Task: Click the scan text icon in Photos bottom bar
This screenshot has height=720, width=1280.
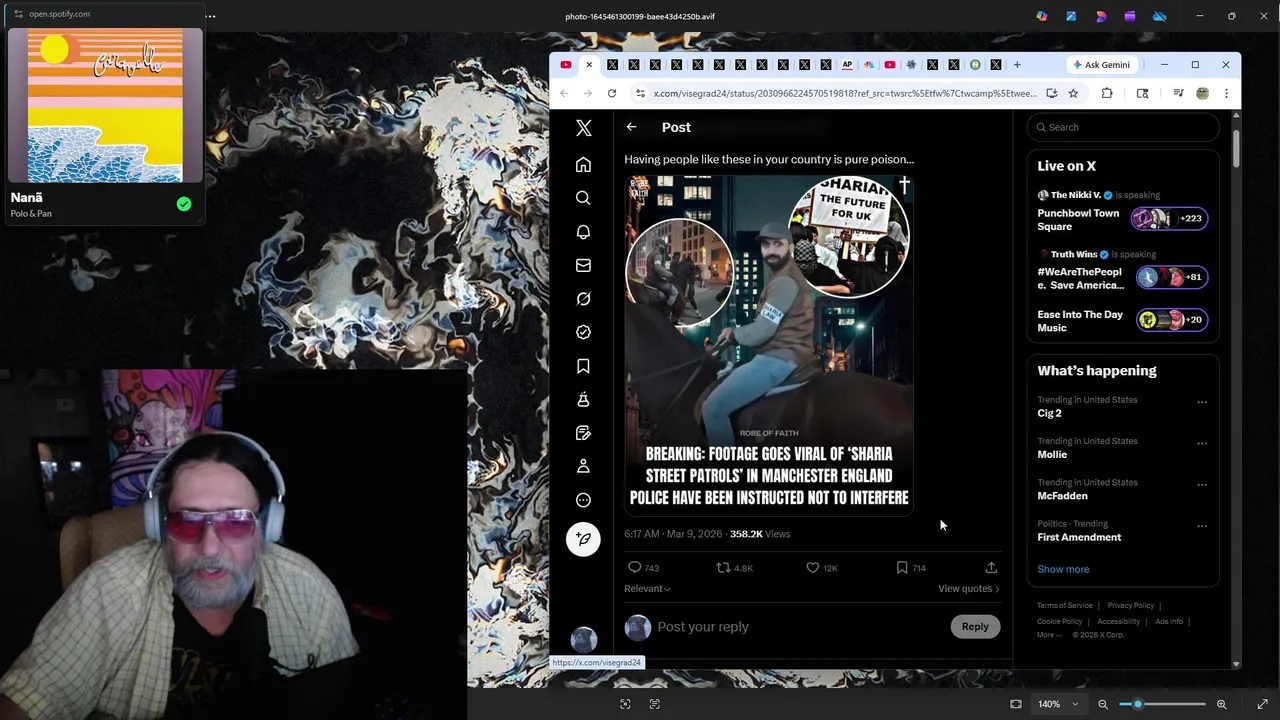Action: (654, 704)
